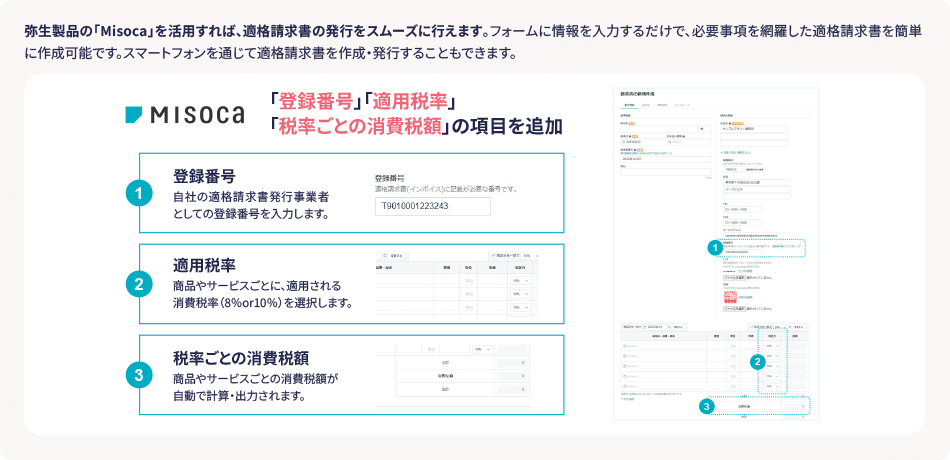Image resolution: width=950 pixels, height=460 pixels.
Task: Click the 東京都千代田区 address field
Action: coord(757,182)
